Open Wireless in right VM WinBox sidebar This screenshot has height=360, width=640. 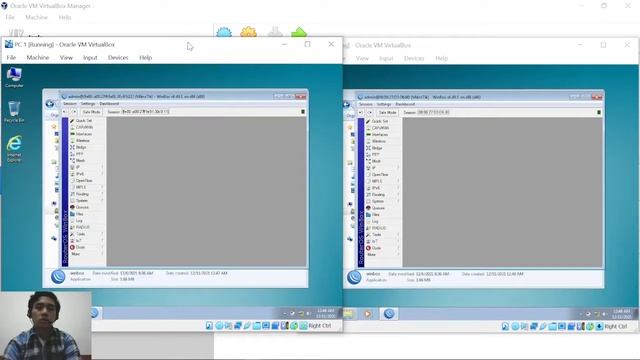pyautogui.click(x=379, y=141)
